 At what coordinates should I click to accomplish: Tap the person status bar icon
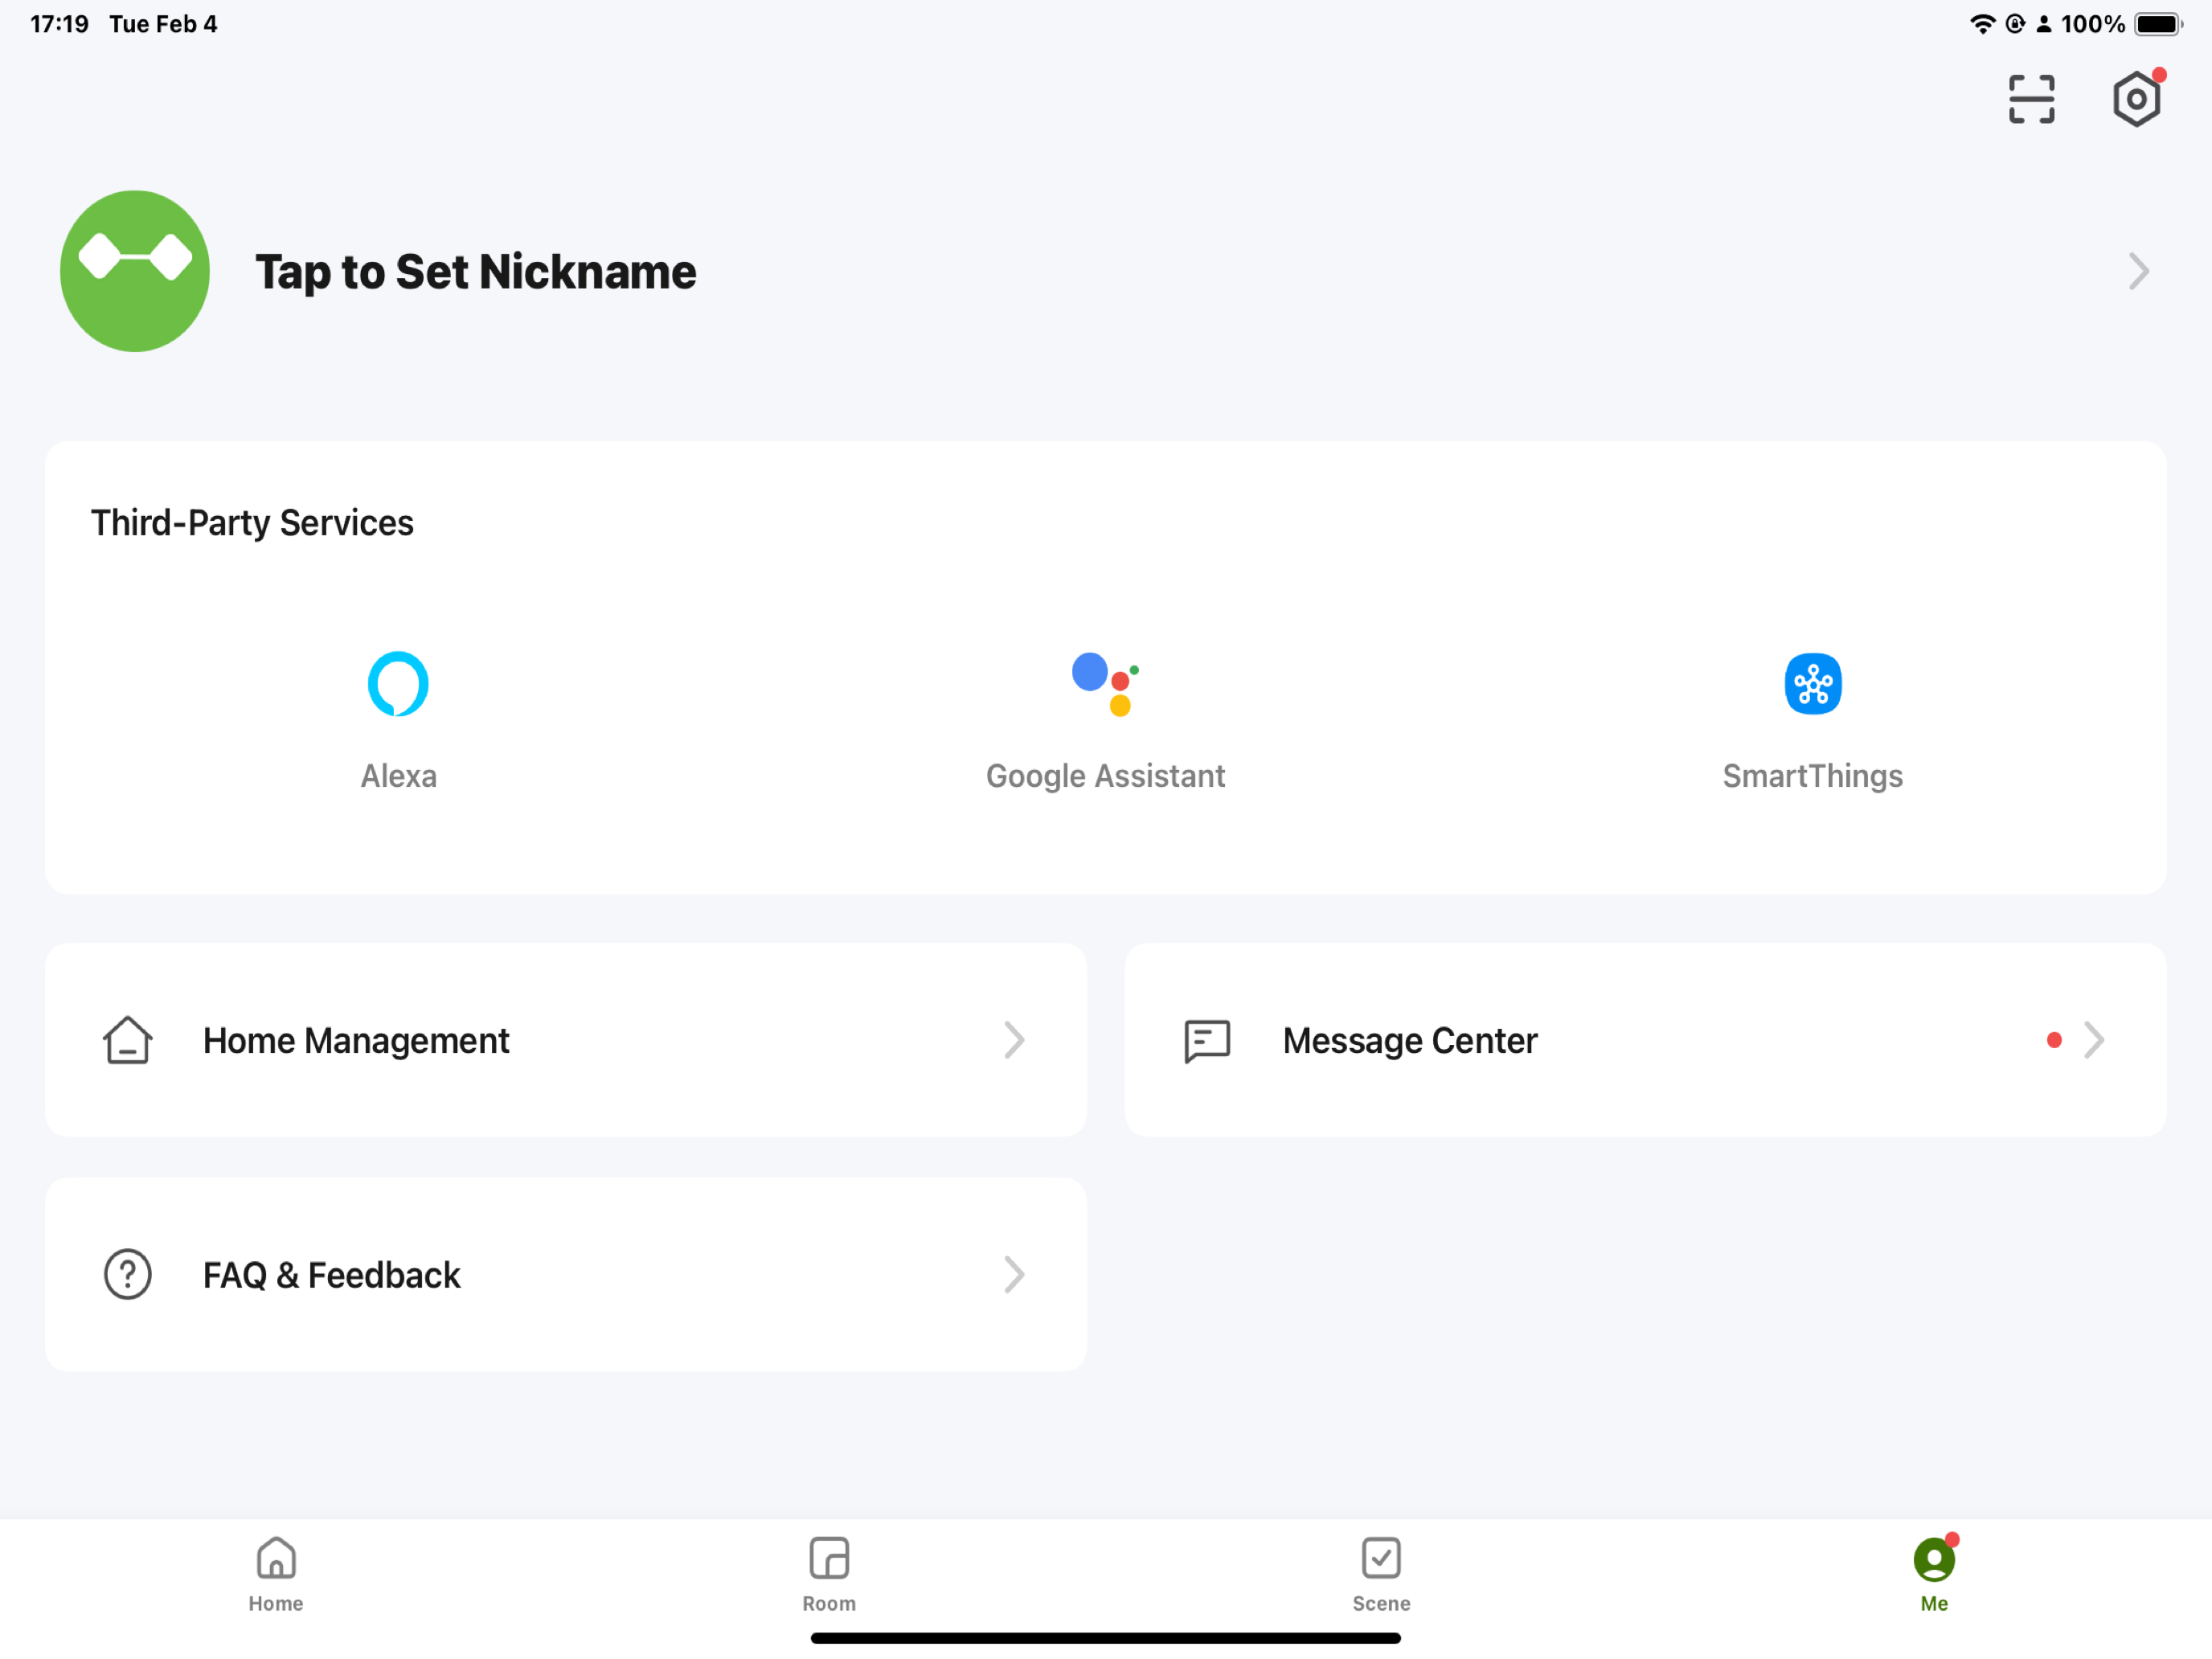[2044, 24]
